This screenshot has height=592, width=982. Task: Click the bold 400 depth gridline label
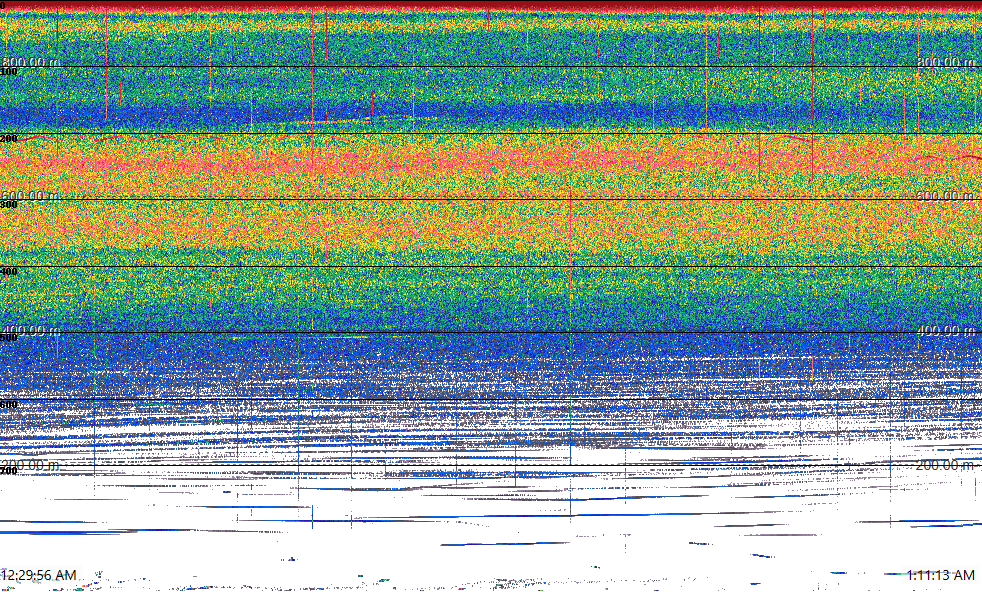9,271
